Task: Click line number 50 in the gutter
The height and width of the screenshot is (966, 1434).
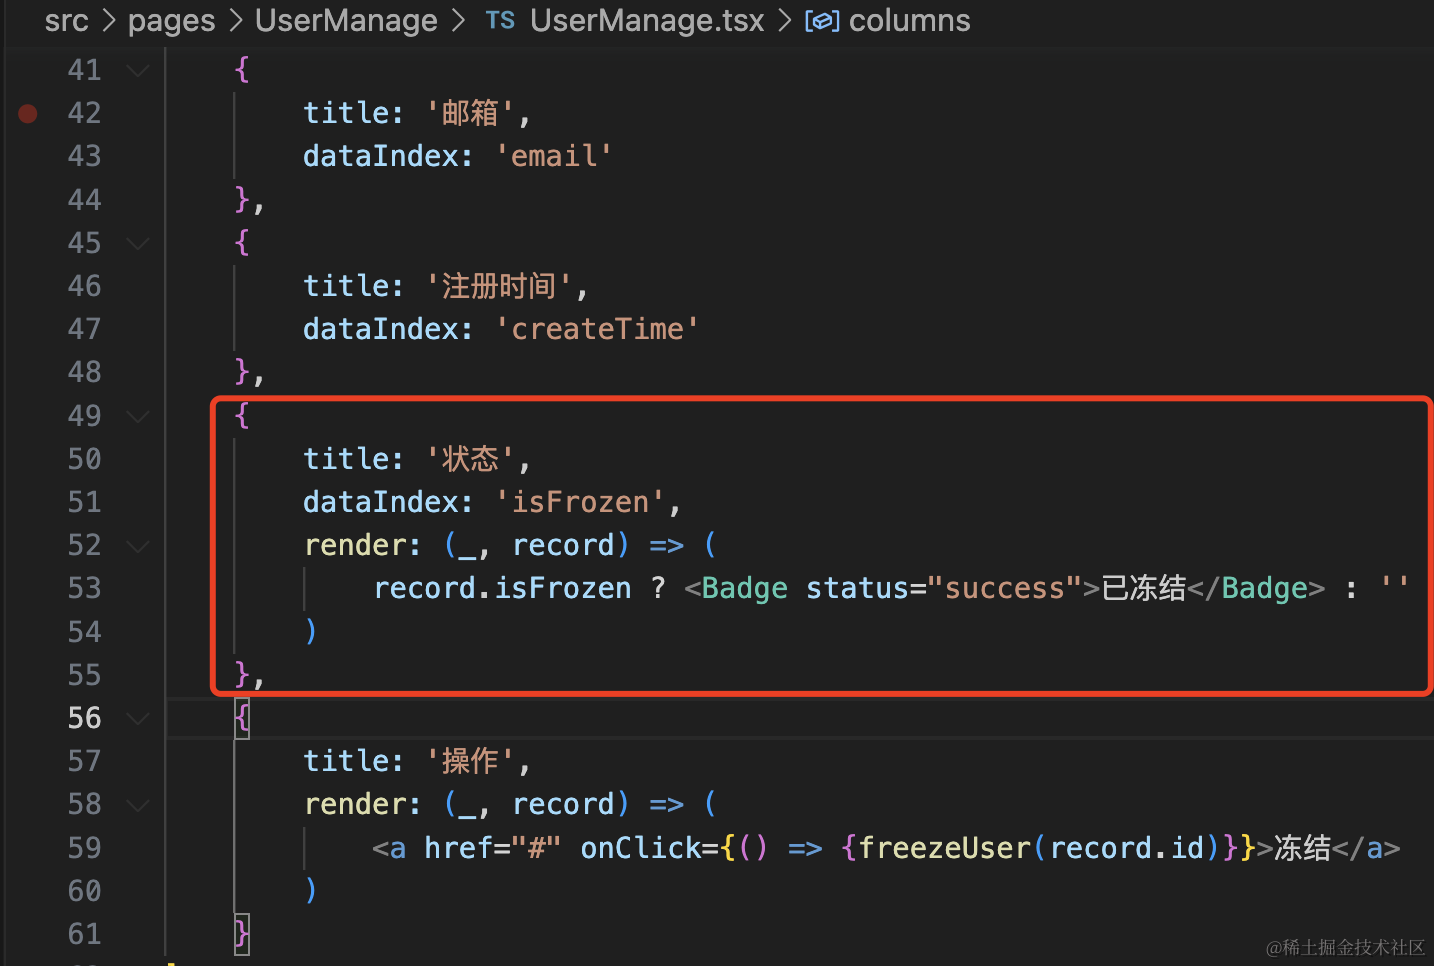Action: tap(84, 459)
